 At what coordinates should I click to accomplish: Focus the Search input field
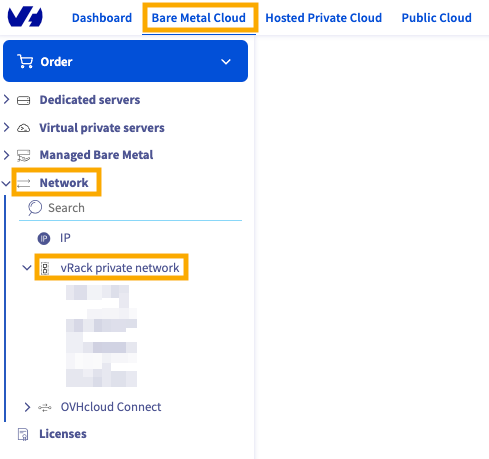tap(130, 208)
